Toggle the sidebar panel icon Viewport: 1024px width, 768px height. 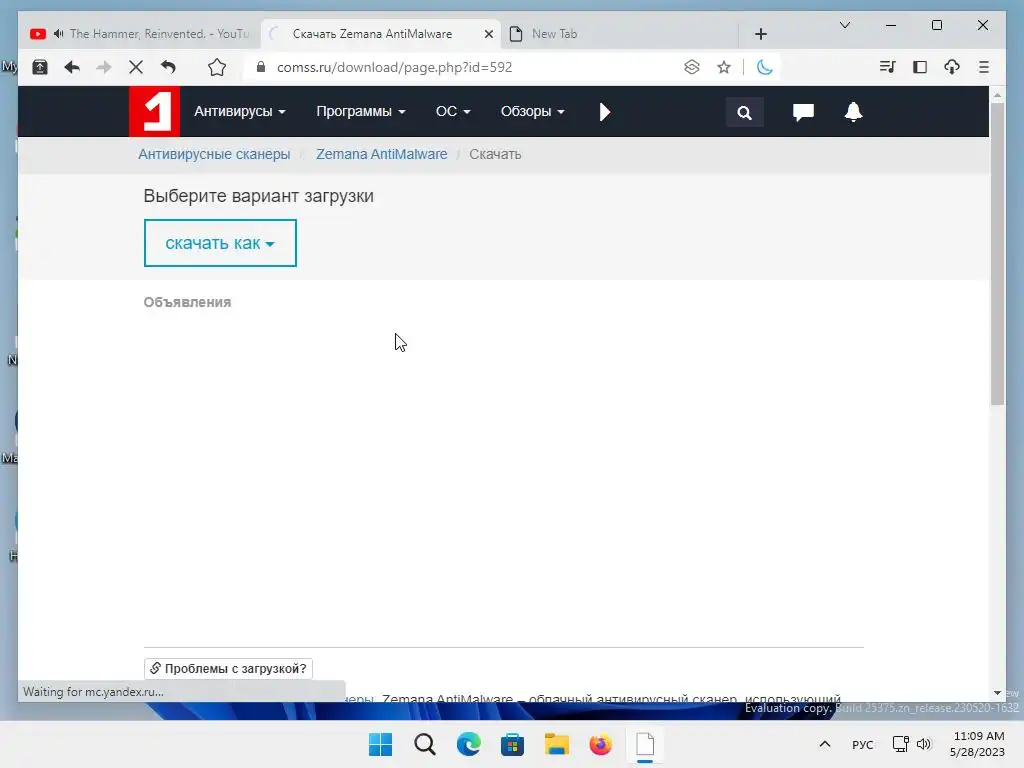[x=920, y=67]
